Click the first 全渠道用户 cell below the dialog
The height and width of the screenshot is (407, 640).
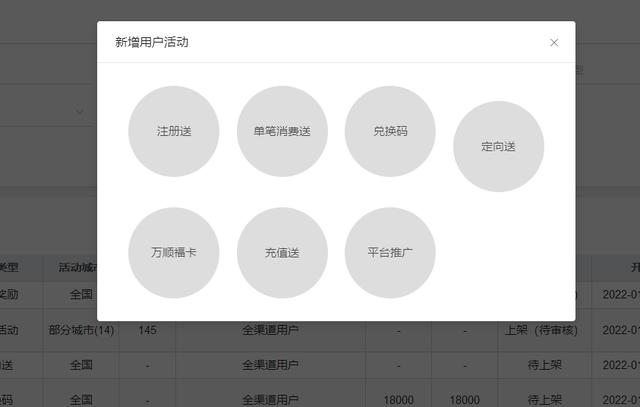pos(270,330)
